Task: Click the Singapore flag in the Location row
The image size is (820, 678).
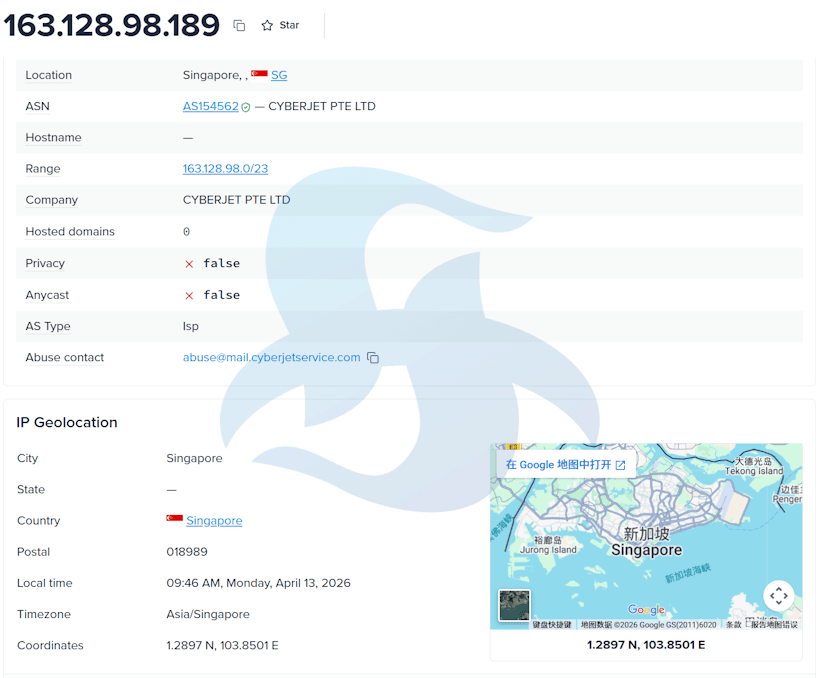Action: coord(259,74)
